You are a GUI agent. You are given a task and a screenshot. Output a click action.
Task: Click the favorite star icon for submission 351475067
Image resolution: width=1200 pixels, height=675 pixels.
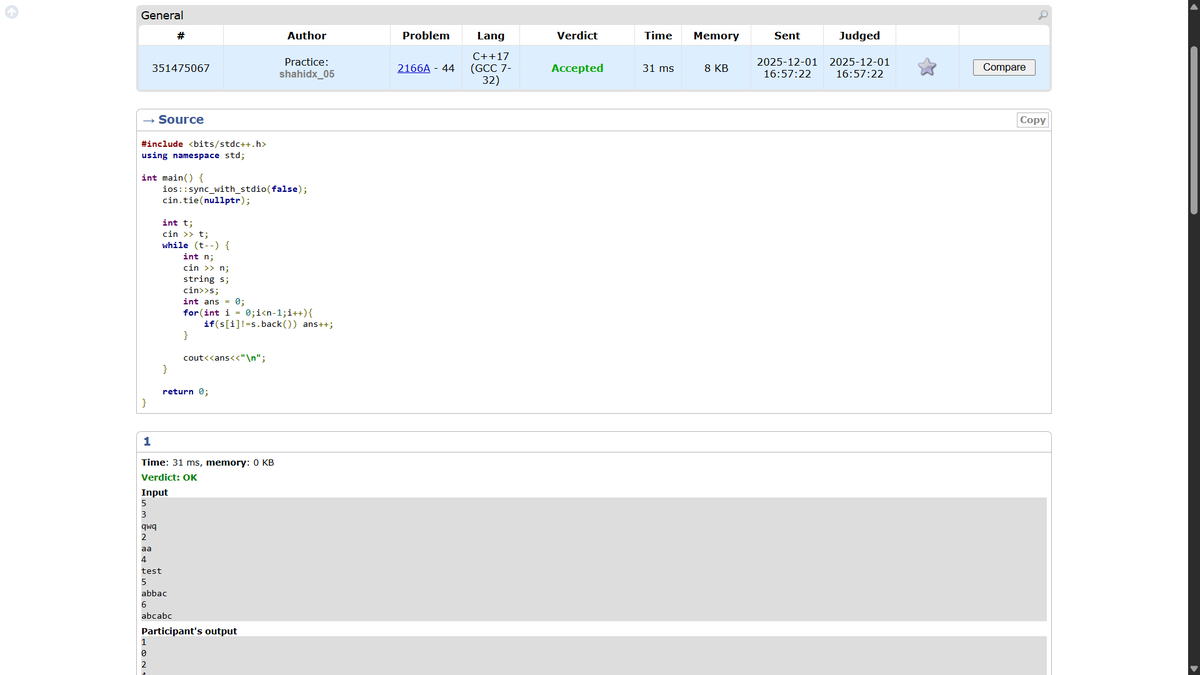coord(927,67)
